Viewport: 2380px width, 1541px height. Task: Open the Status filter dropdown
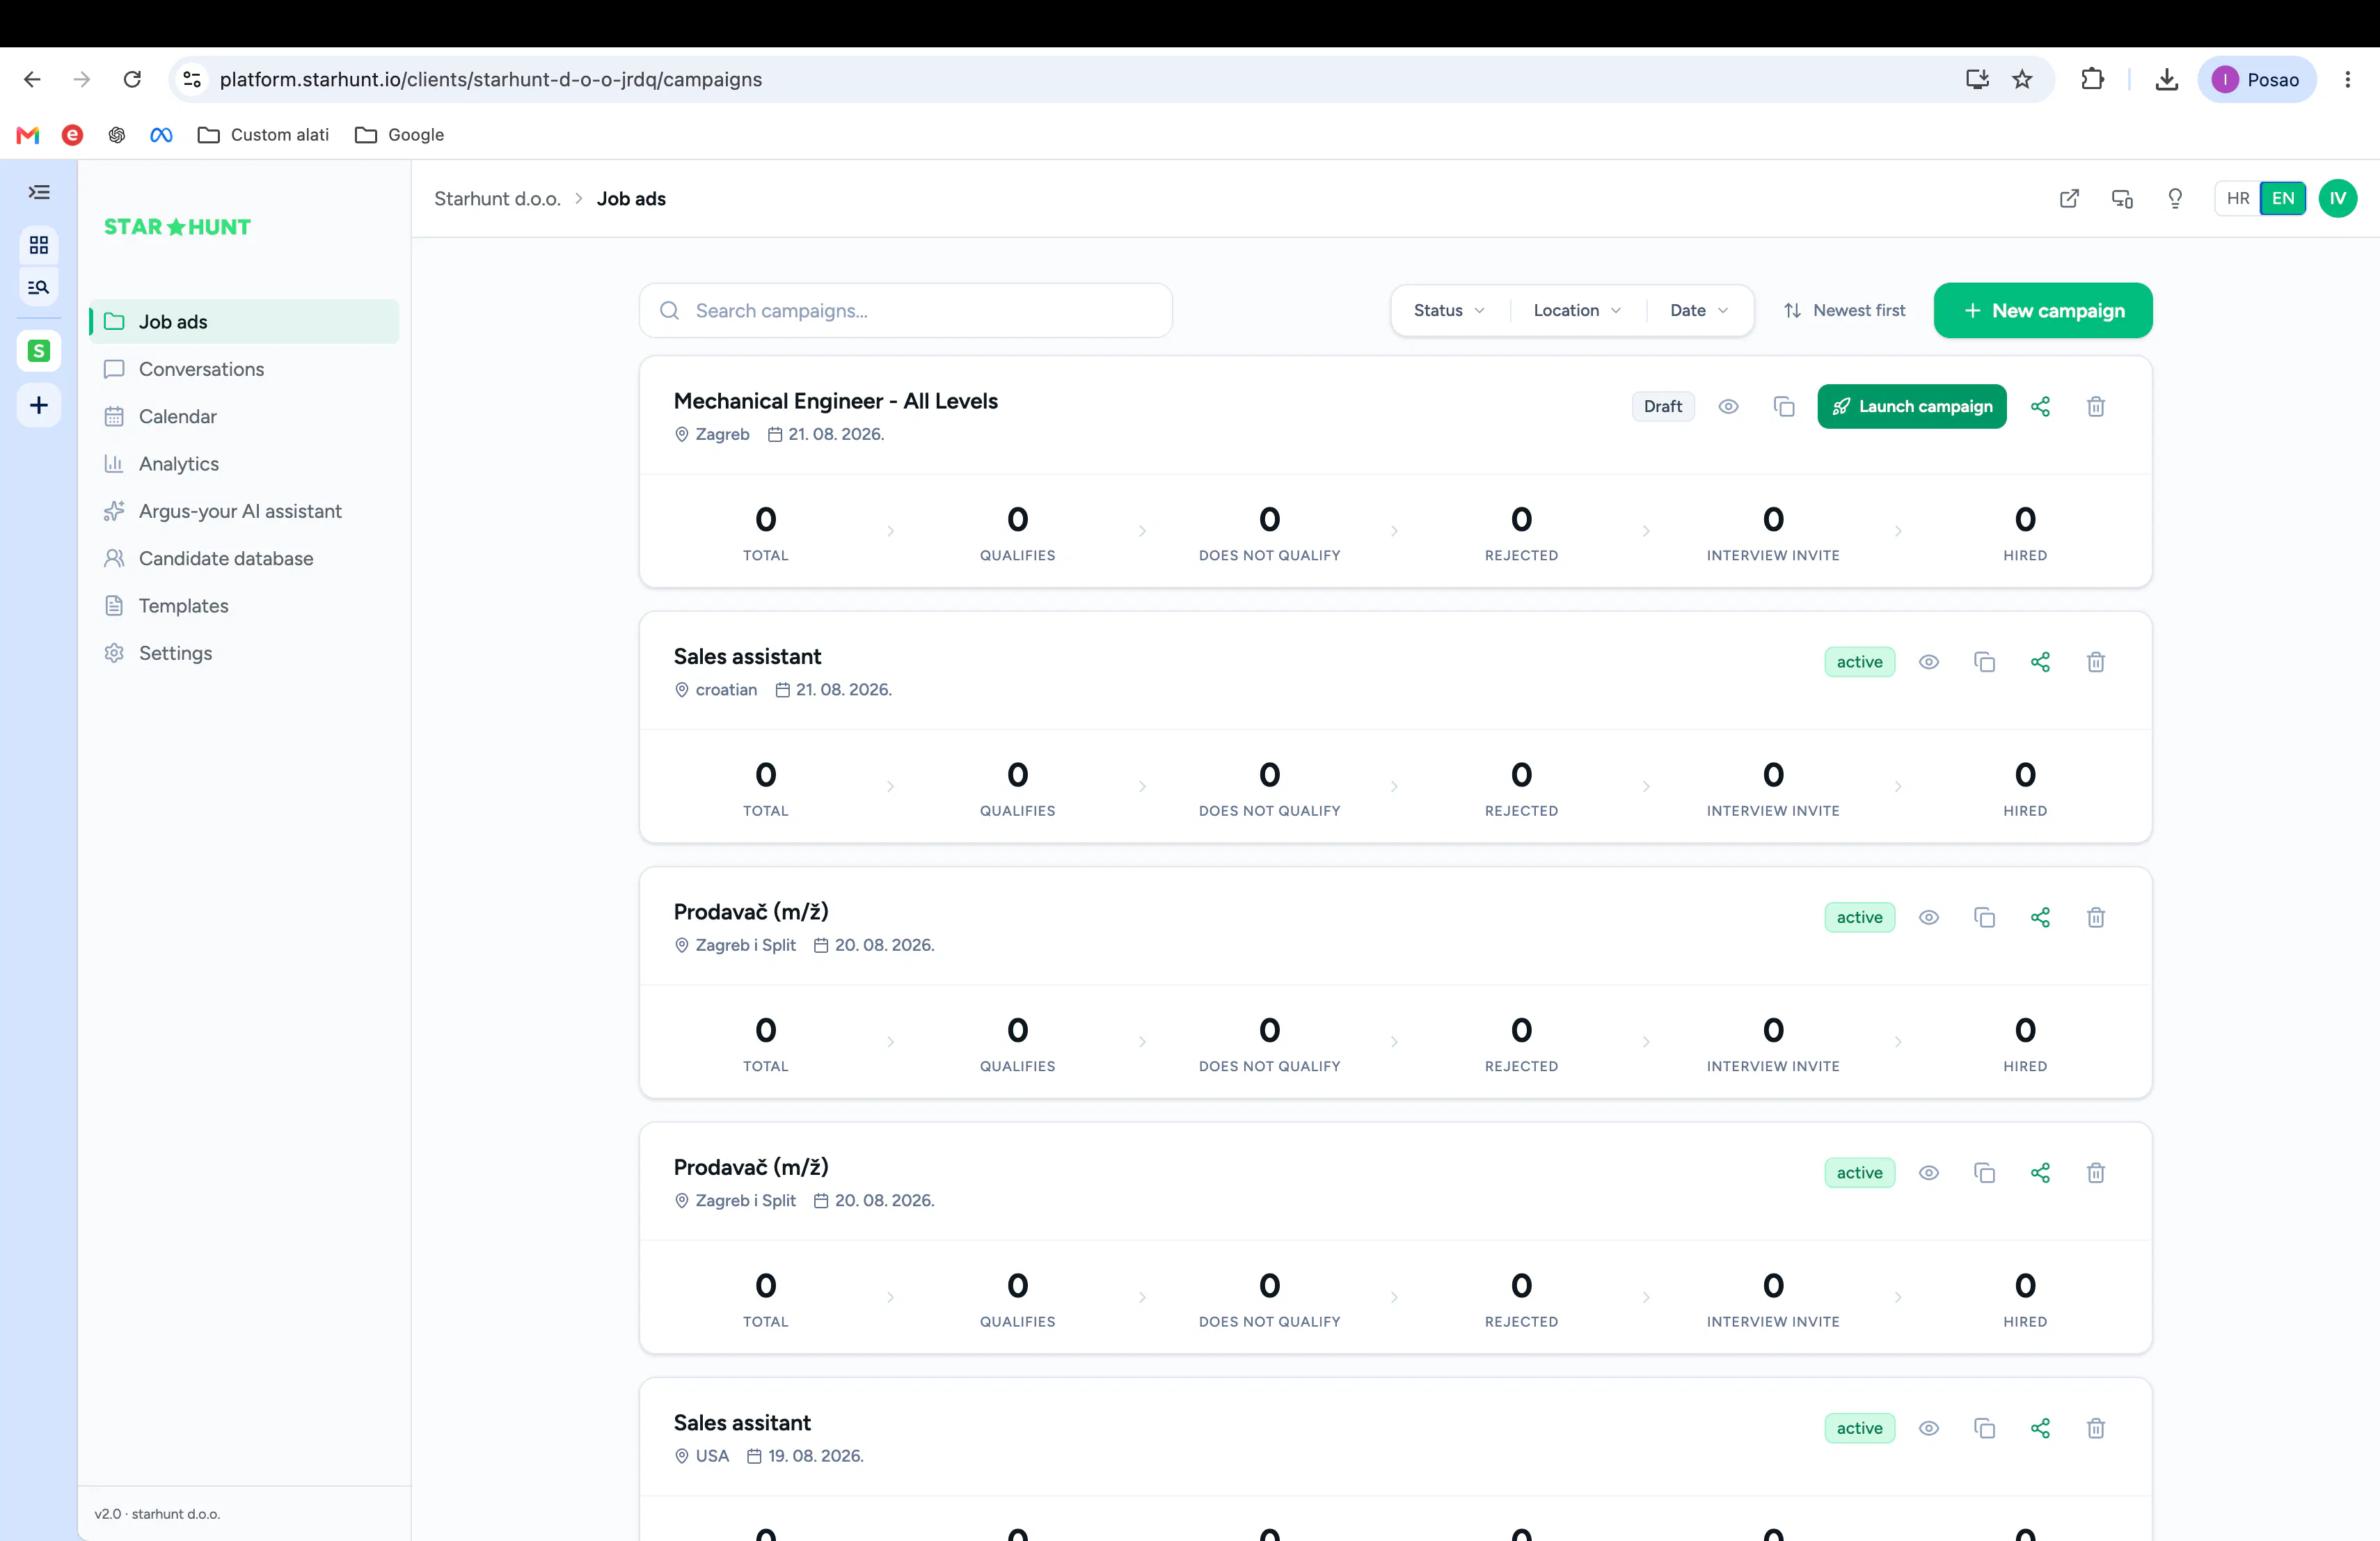pyautogui.click(x=1449, y=311)
